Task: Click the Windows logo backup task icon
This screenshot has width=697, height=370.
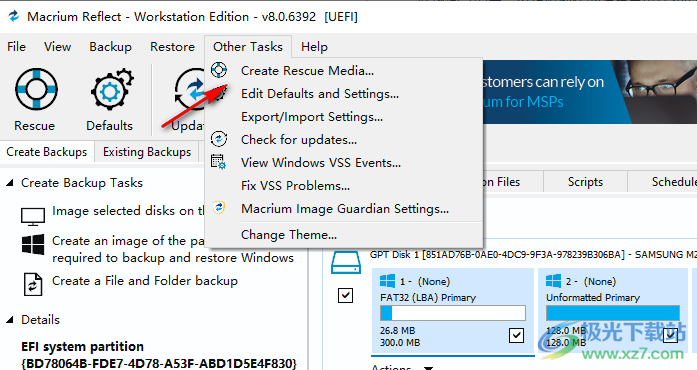Action: tap(33, 245)
